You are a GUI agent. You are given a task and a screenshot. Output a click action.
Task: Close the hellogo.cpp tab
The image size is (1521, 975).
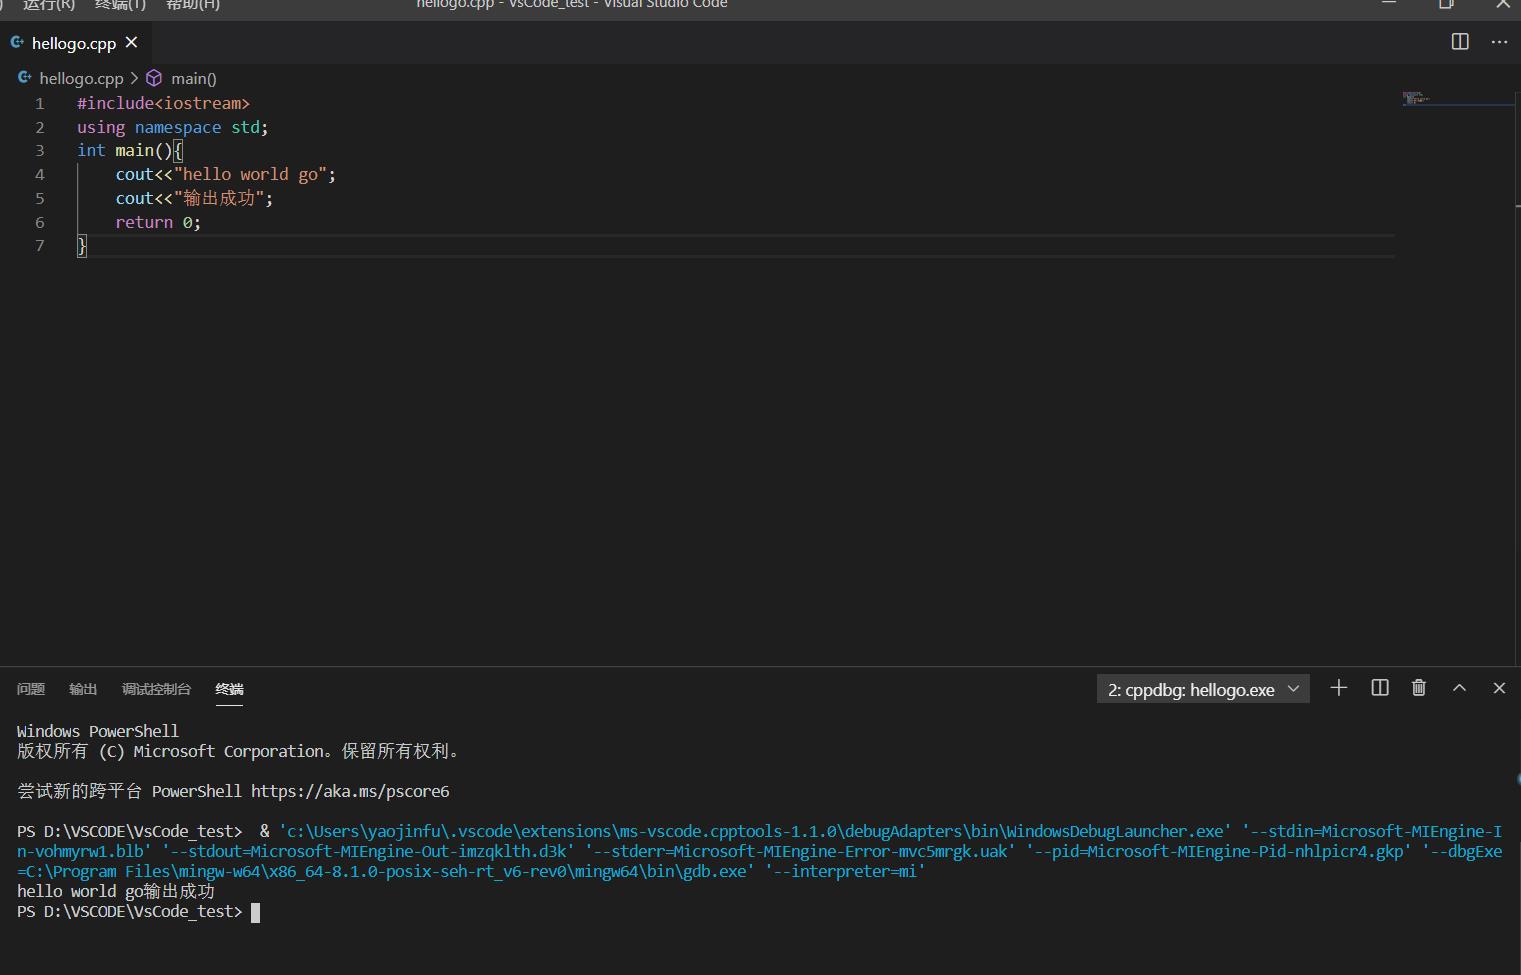coord(131,42)
